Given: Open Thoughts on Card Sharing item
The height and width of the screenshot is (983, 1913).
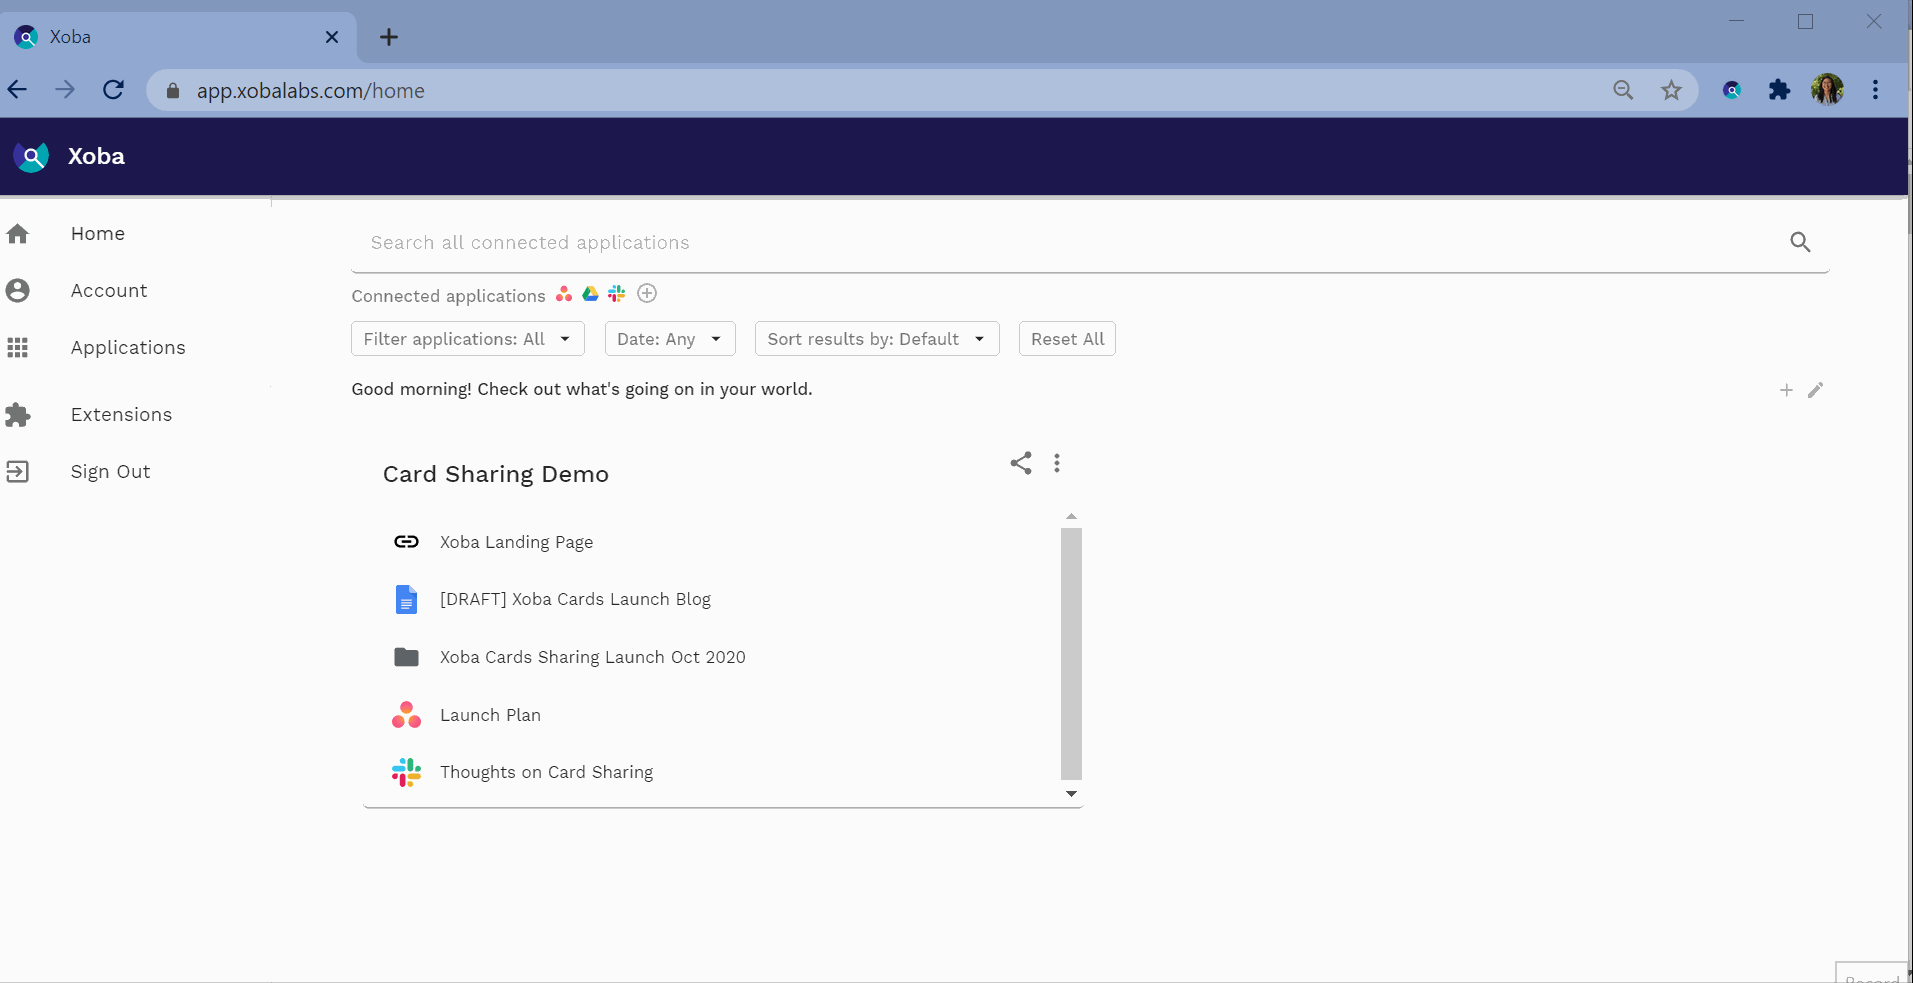Looking at the screenshot, I should pos(546,772).
